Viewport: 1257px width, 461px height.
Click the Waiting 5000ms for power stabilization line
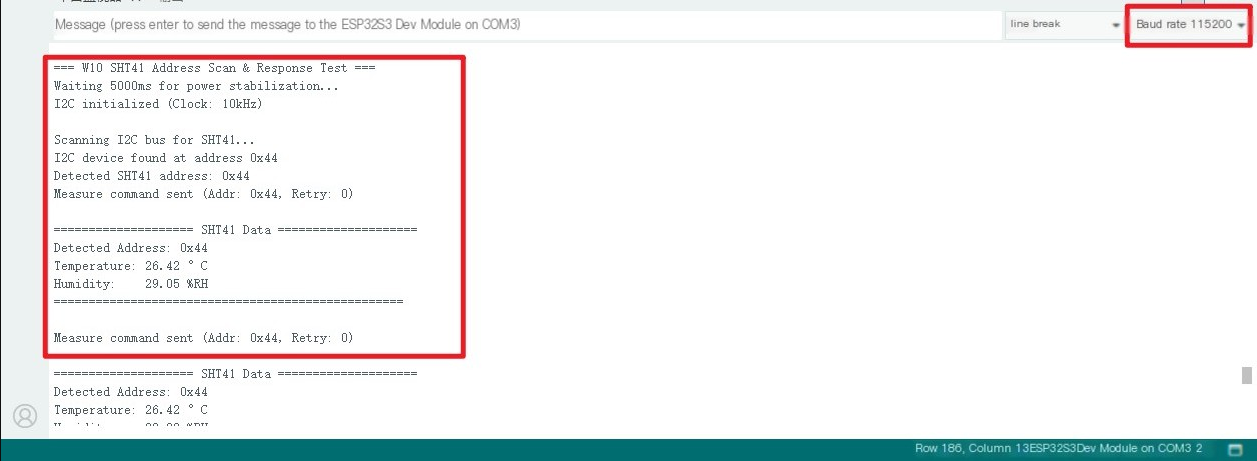coord(196,86)
